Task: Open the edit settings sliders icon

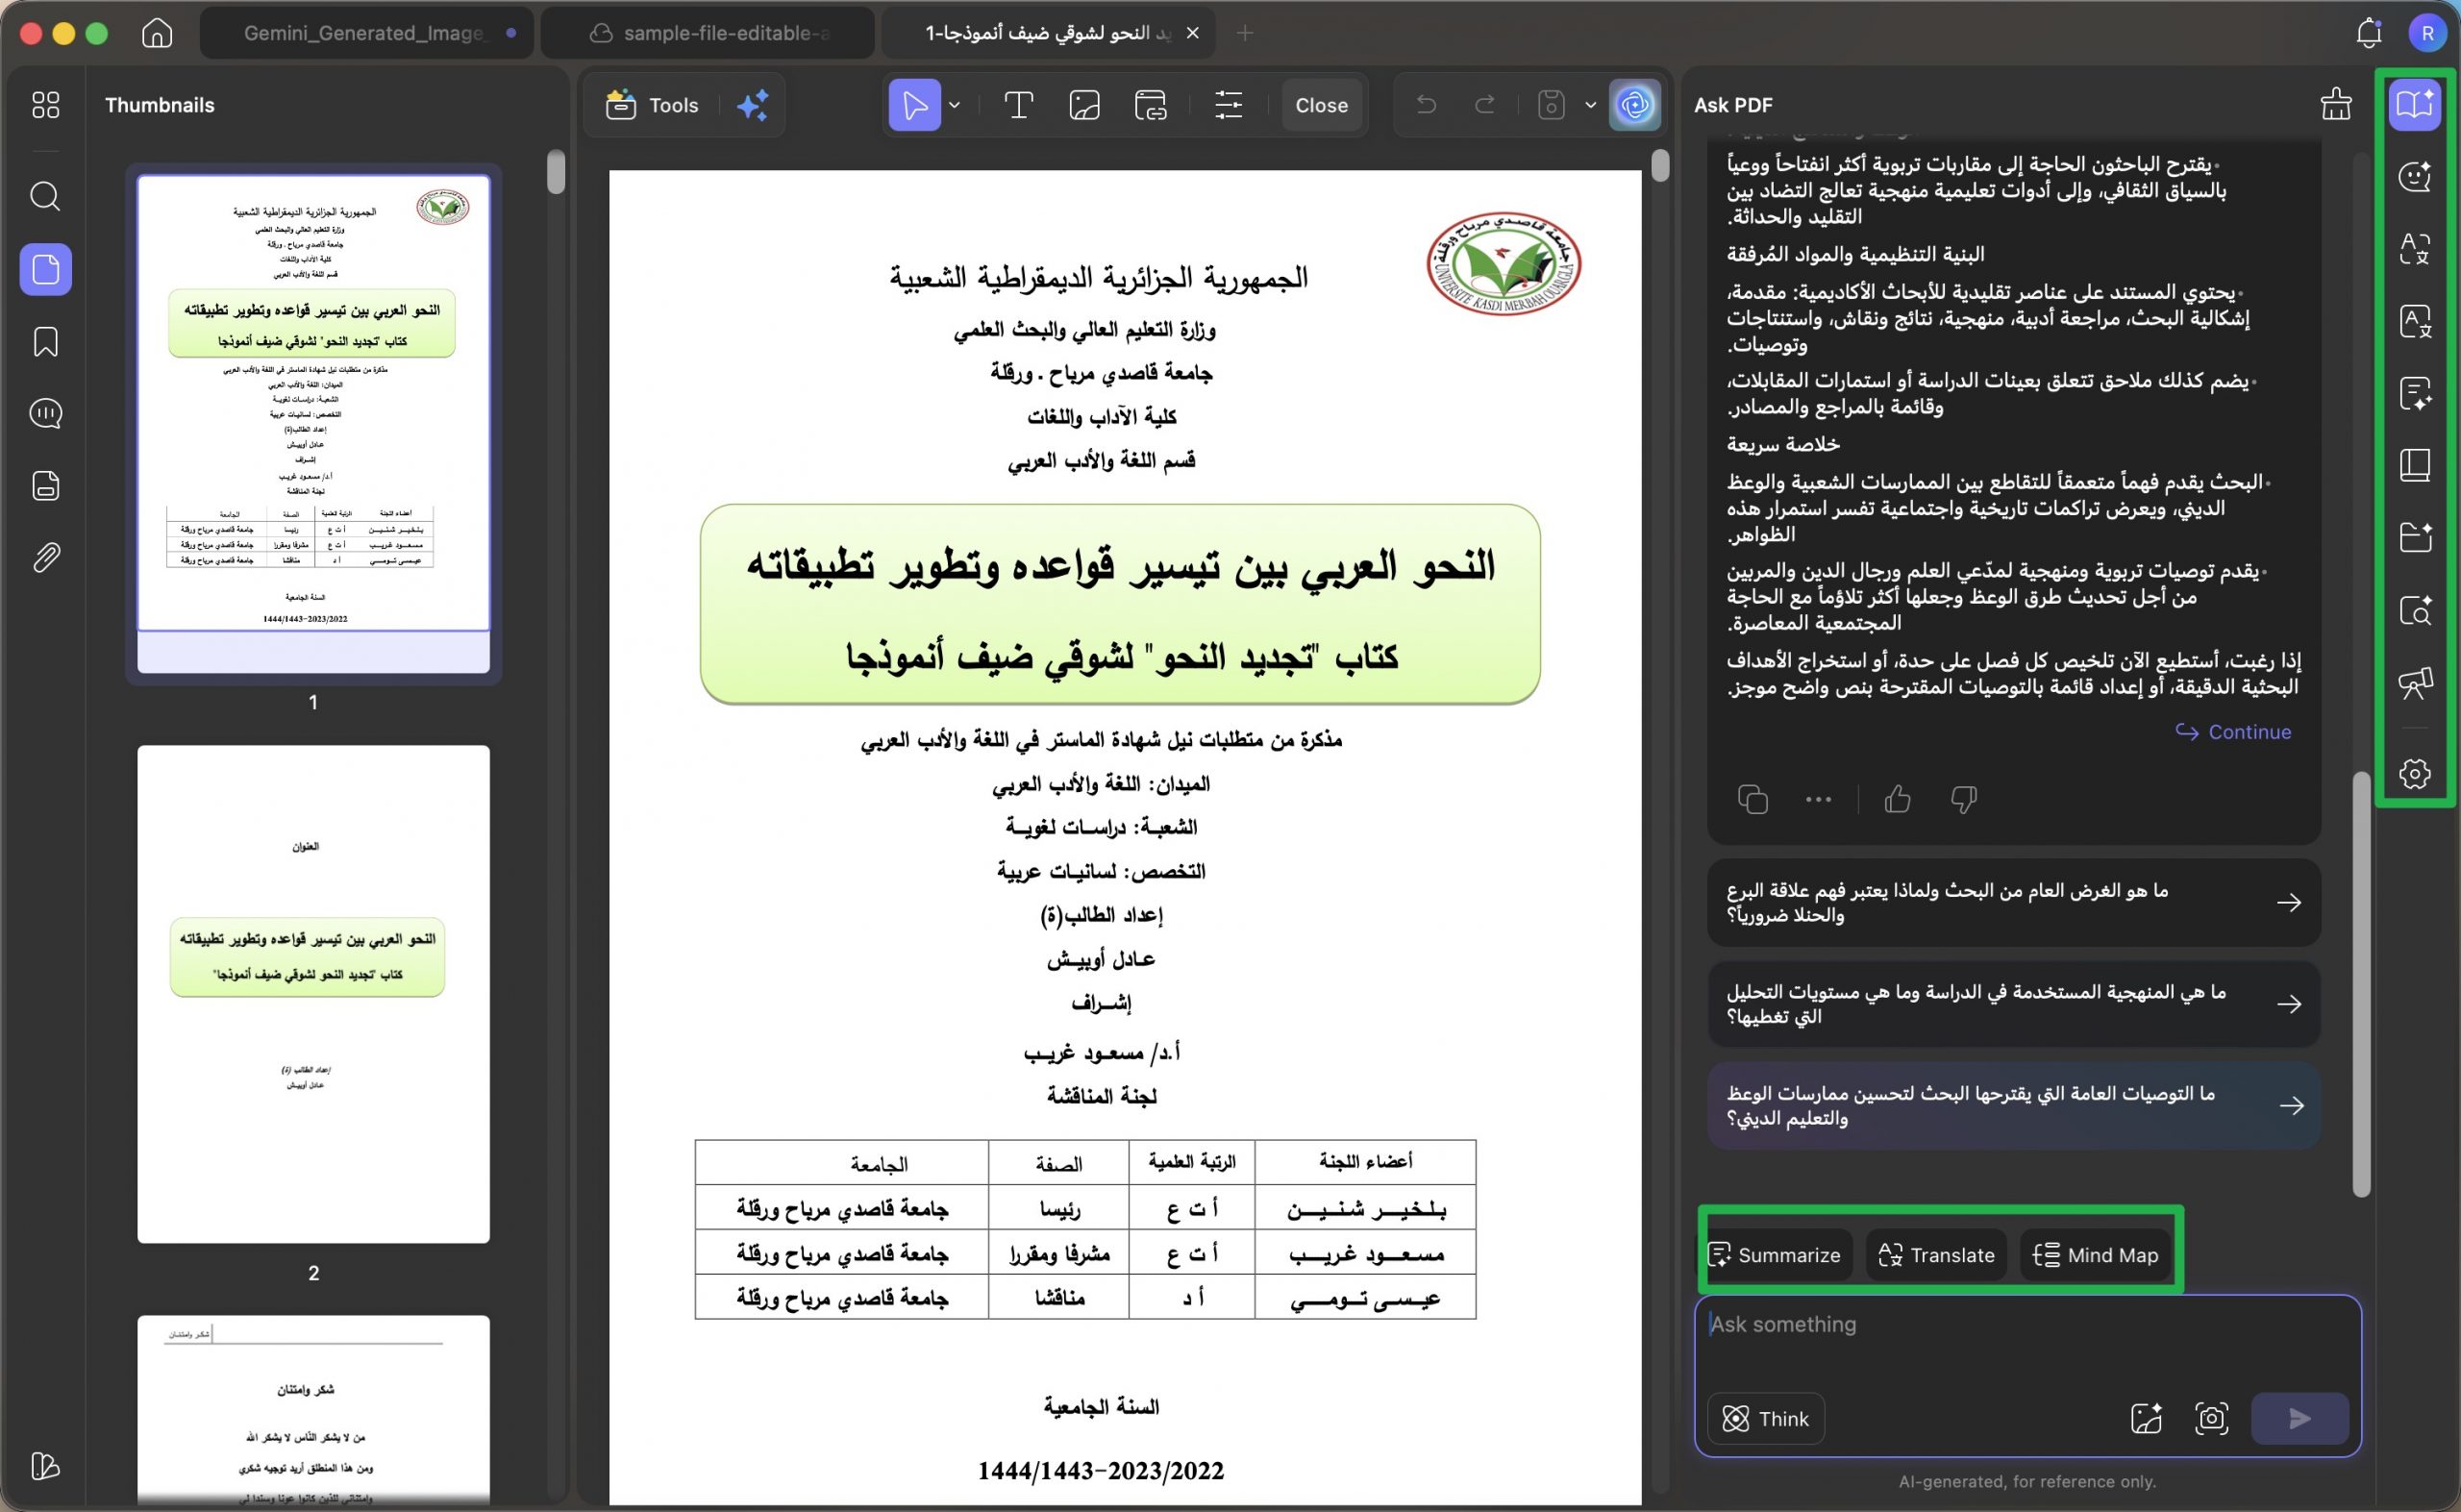Action: 1228,105
